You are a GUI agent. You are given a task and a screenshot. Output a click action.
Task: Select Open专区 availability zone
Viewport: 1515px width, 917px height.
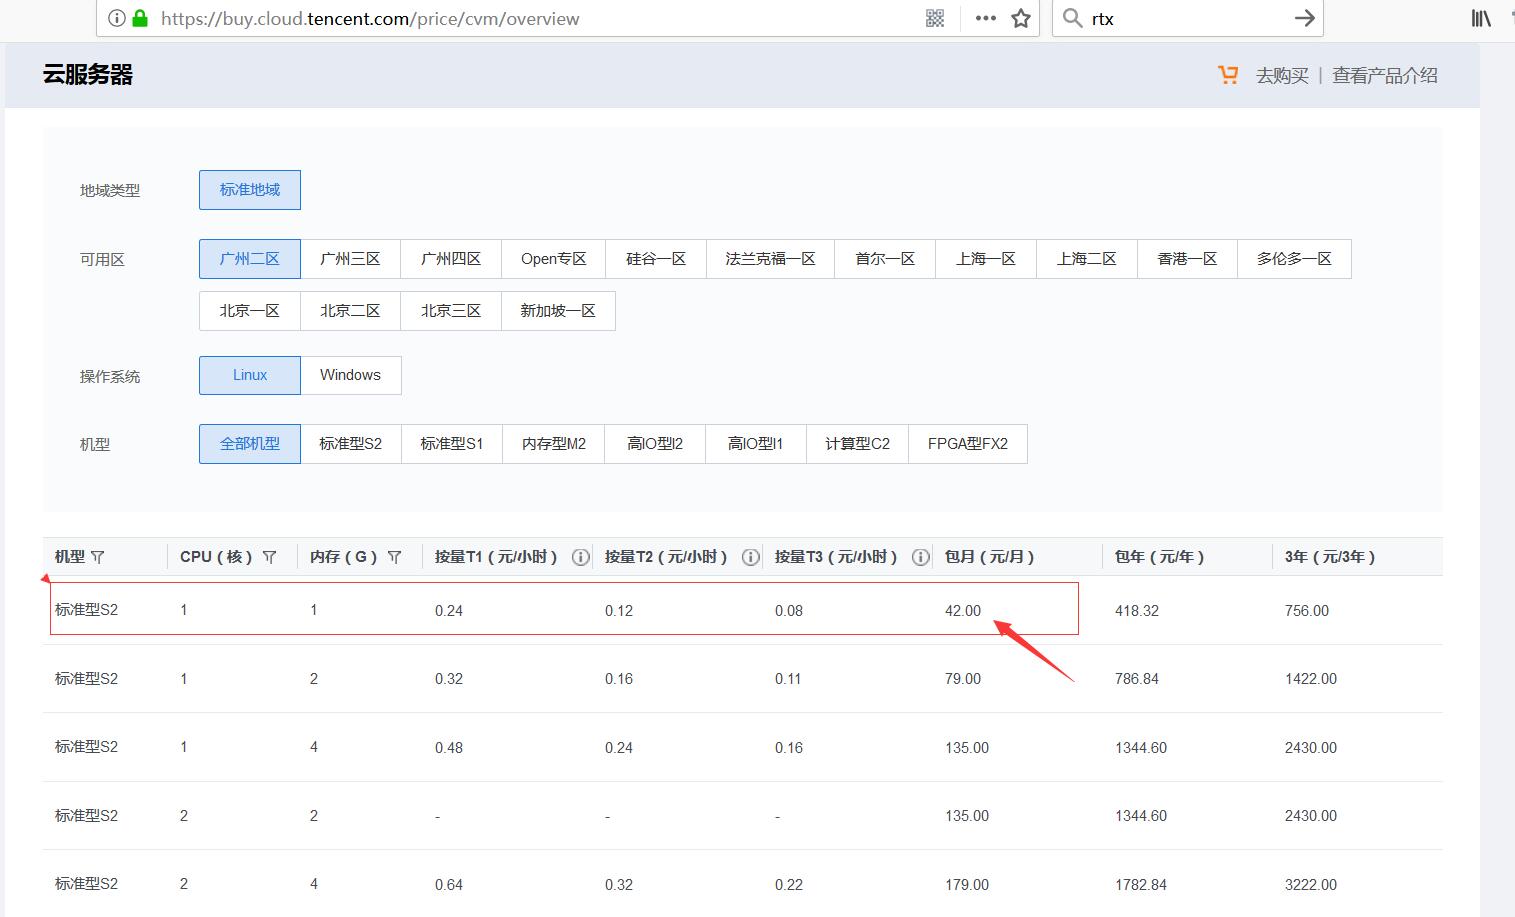[553, 259]
